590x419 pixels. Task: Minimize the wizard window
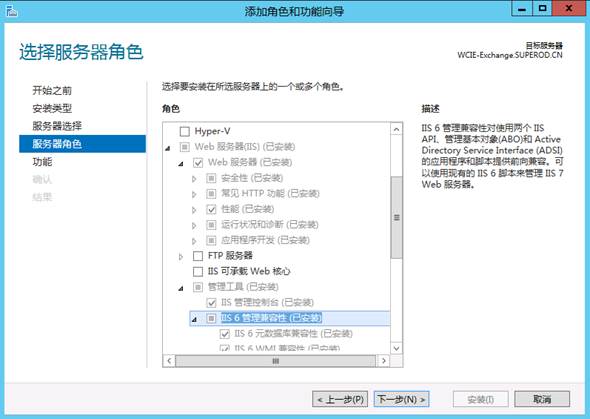pyautogui.click(x=522, y=8)
